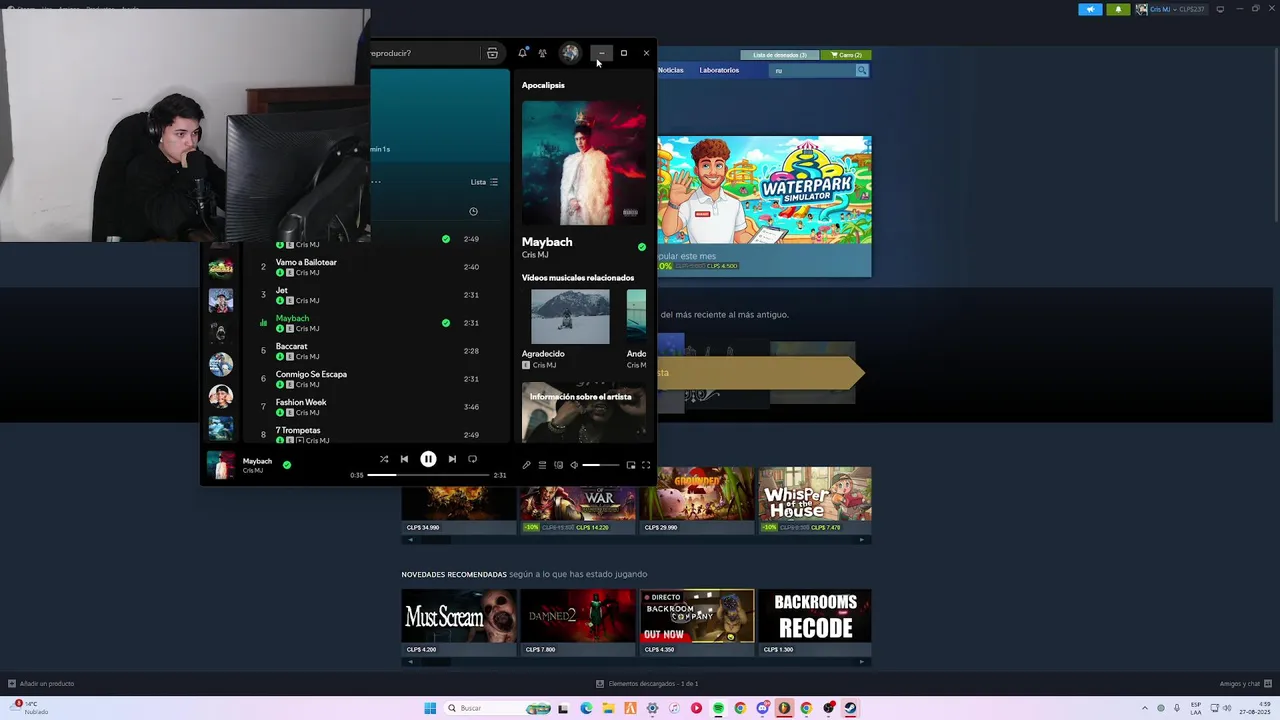This screenshot has height=720, width=1280.
Task: Pause the playing Maybach track
Action: coord(428,459)
